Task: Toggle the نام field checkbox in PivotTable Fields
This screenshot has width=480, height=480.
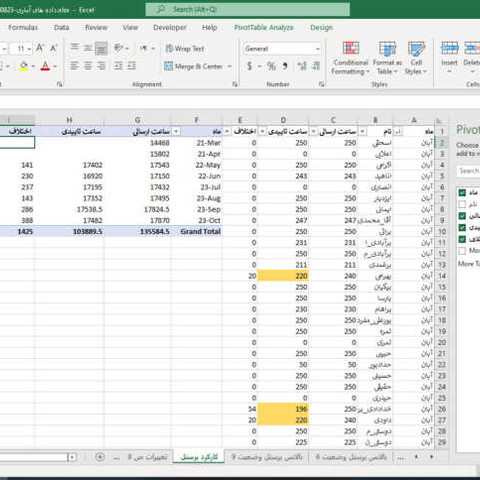Action: click(x=462, y=204)
